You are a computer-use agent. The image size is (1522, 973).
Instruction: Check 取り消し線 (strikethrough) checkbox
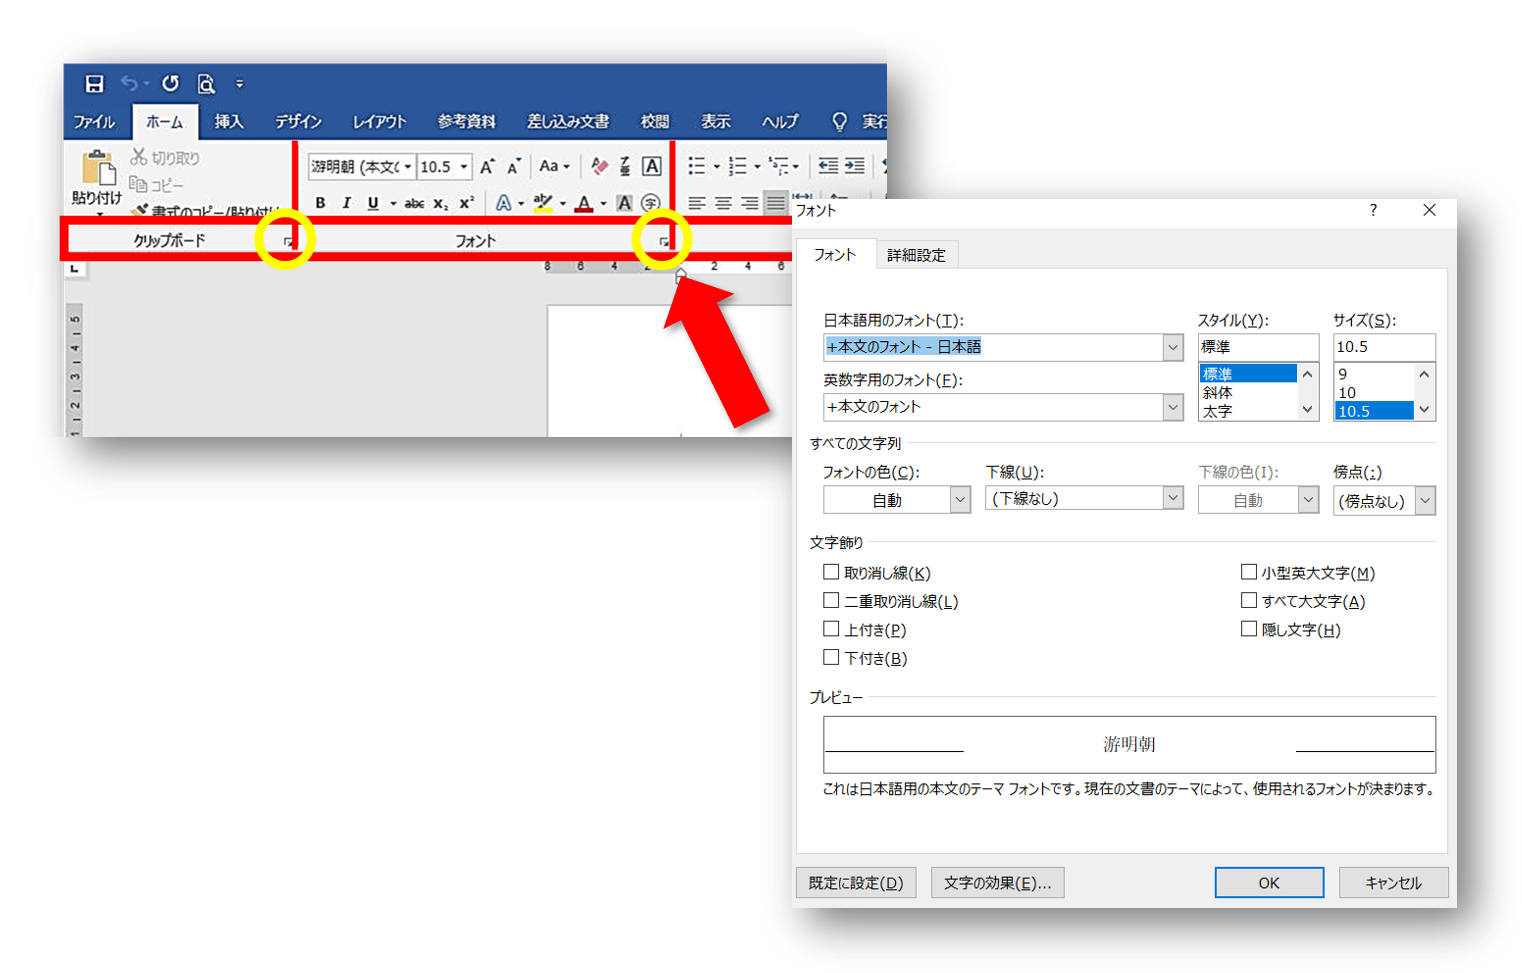(831, 572)
